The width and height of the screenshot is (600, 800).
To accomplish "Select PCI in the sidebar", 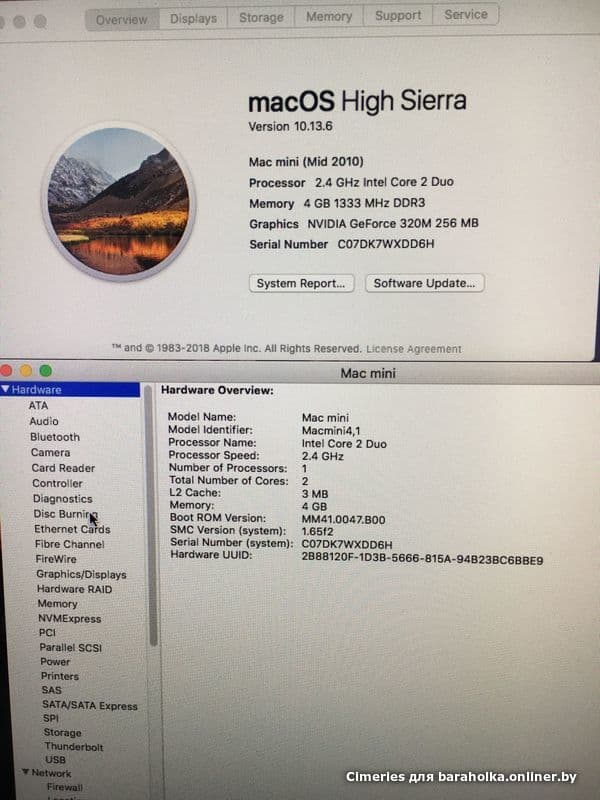I will pyautogui.click(x=47, y=632).
